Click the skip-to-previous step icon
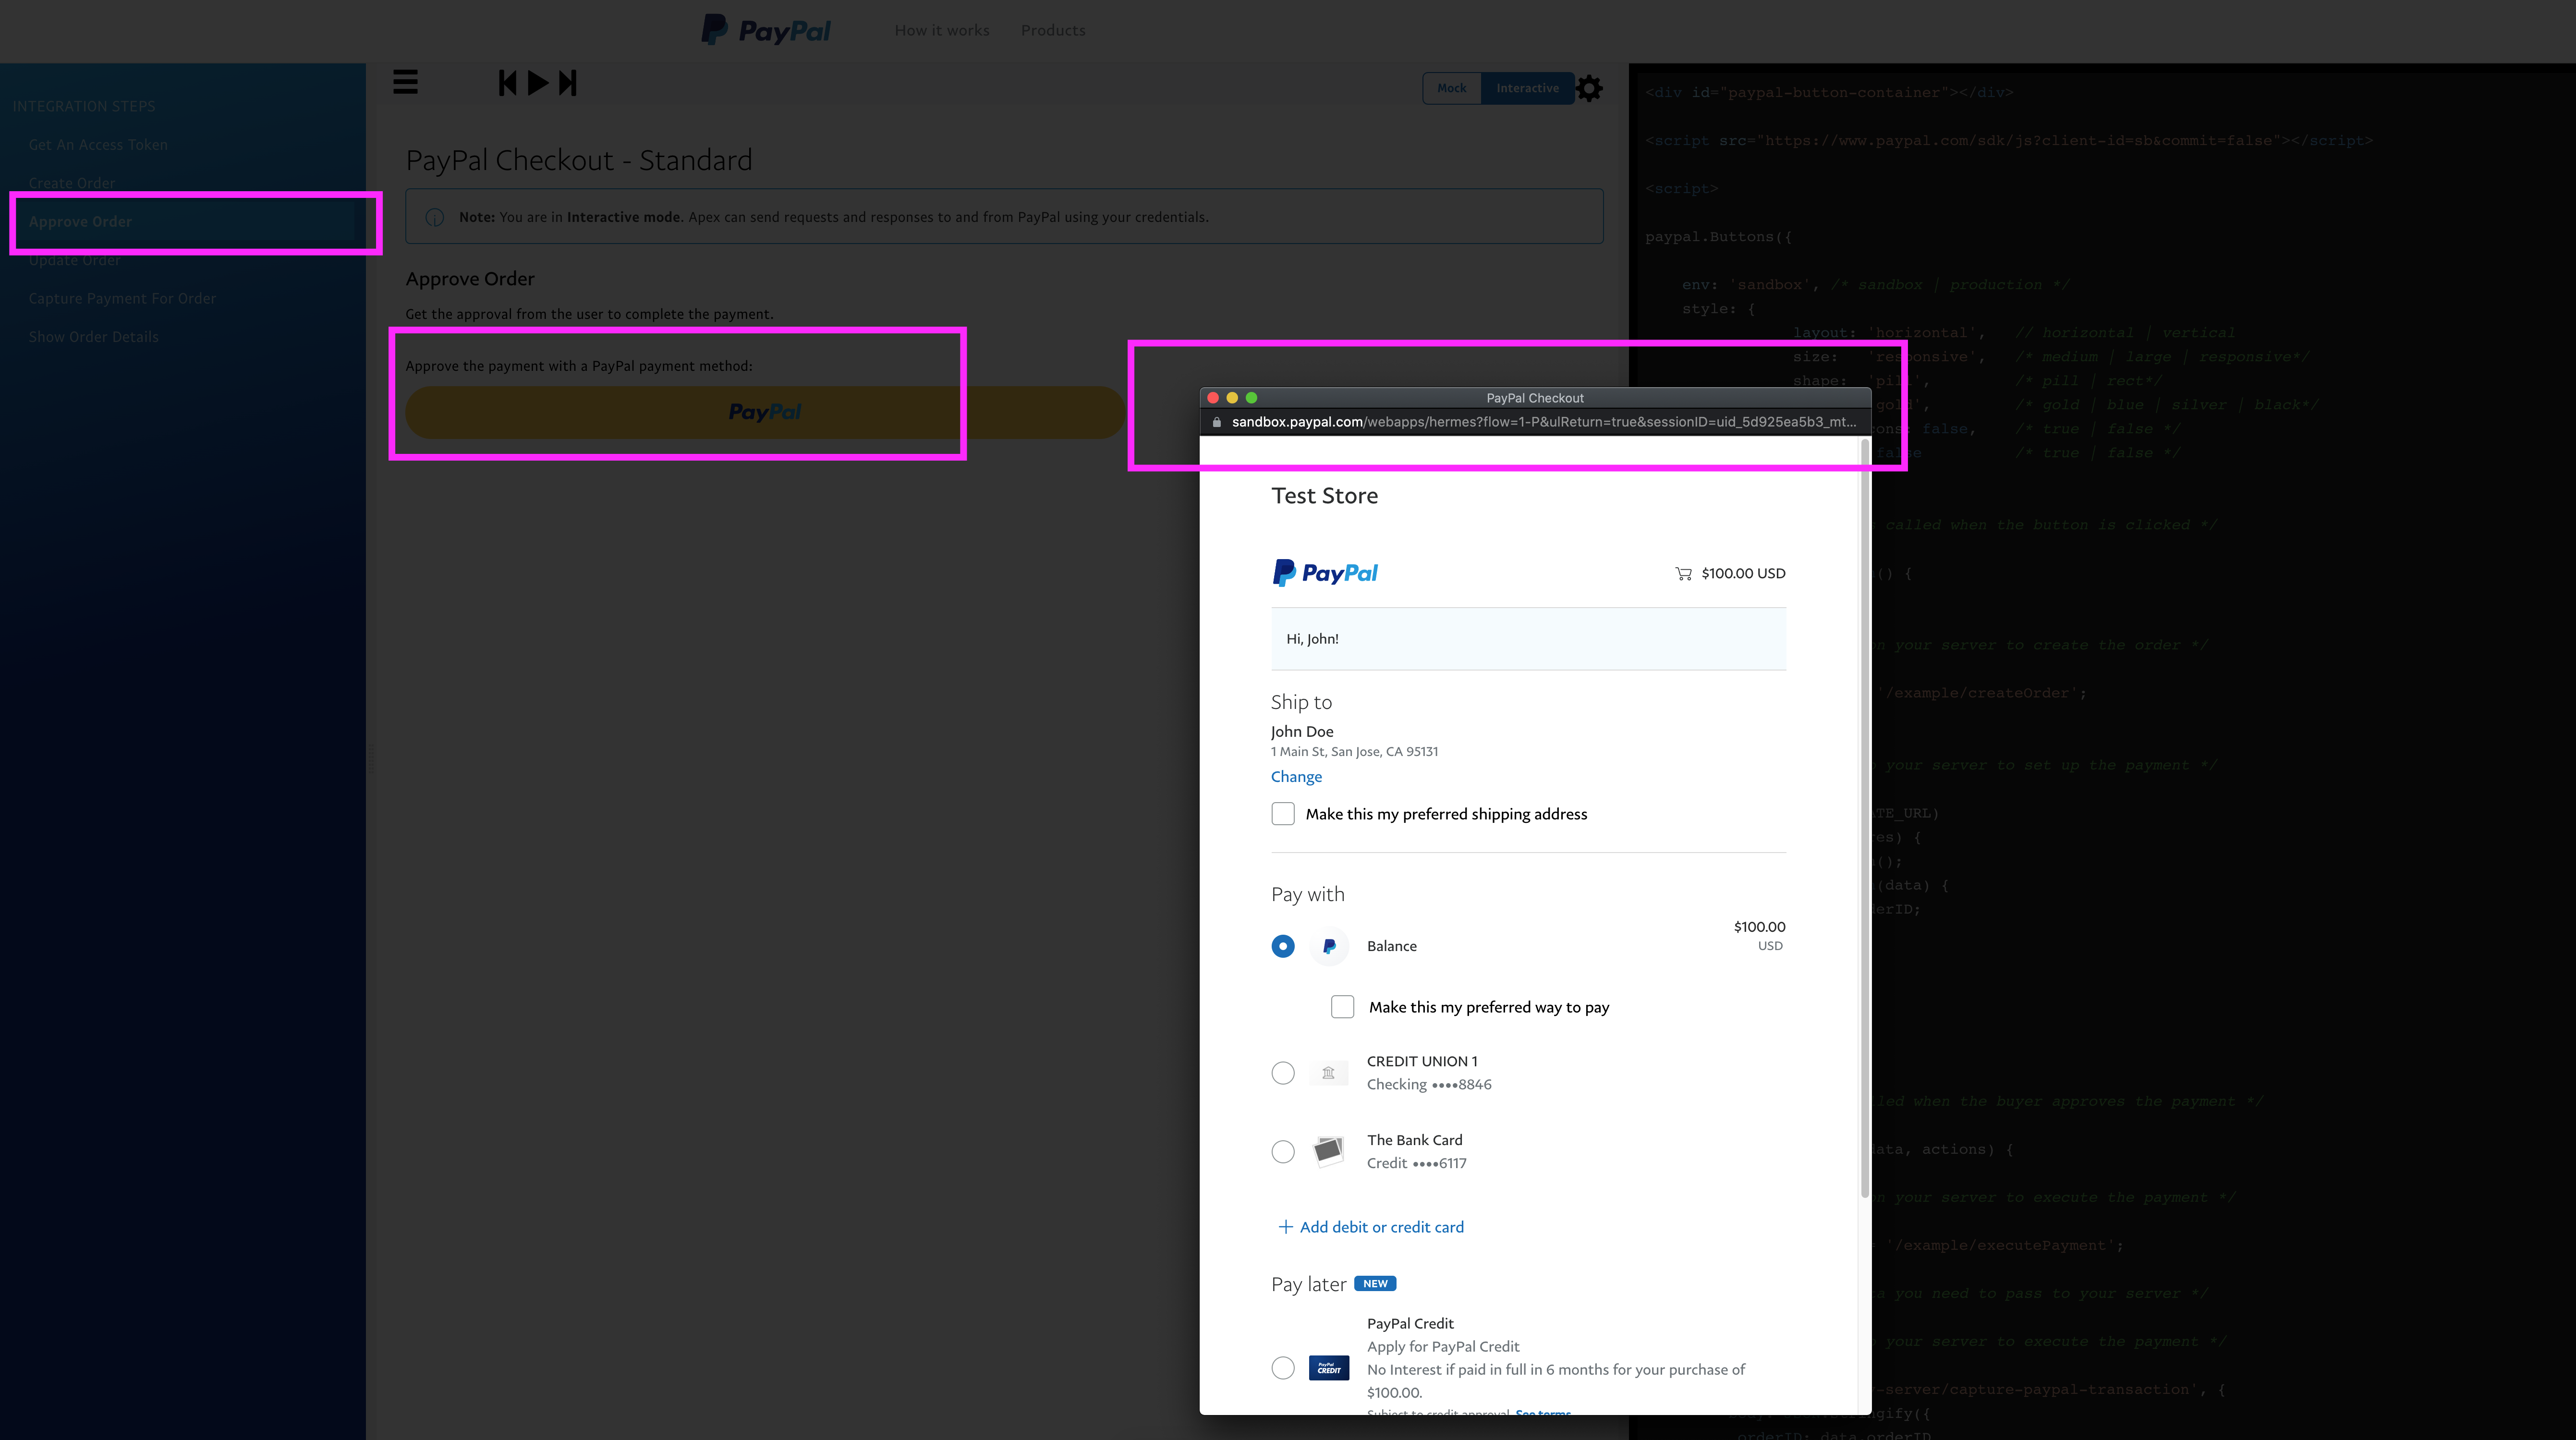The image size is (2576, 1440). click(508, 82)
